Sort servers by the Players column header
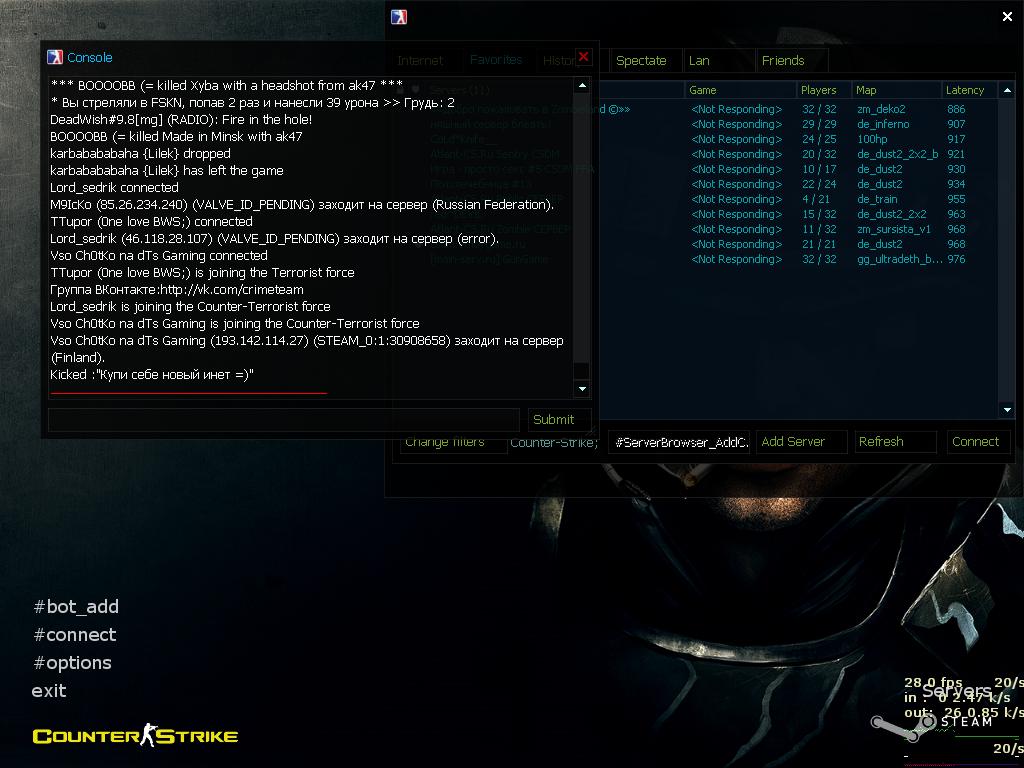This screenshot has width=1024, height=768. 824,90
